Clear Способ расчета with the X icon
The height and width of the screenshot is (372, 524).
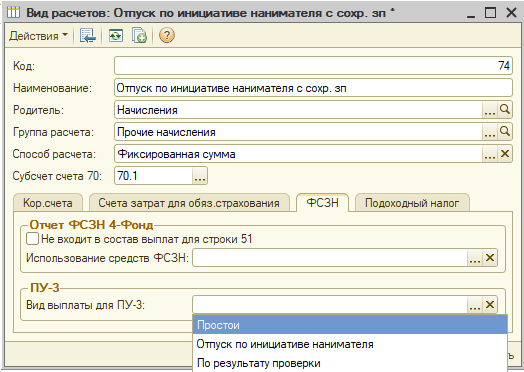click(x=505, y=154)
